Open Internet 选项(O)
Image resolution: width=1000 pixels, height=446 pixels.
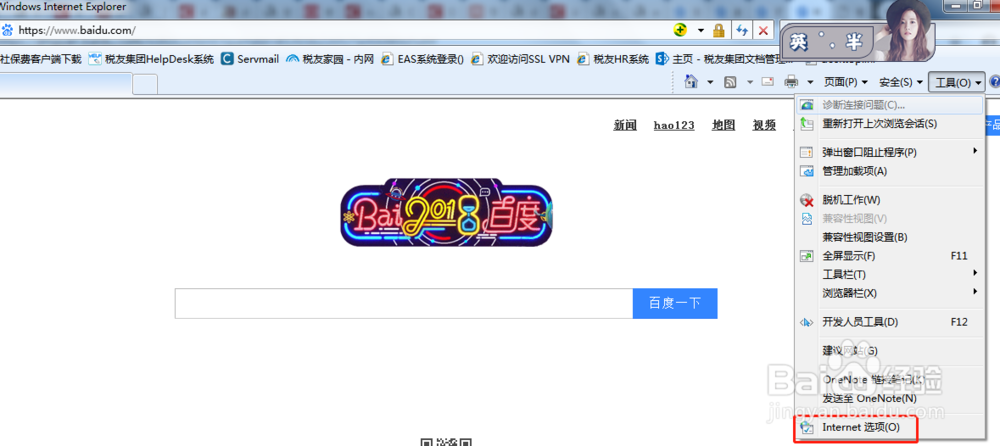pyautogui.click(x=889, y=427)
